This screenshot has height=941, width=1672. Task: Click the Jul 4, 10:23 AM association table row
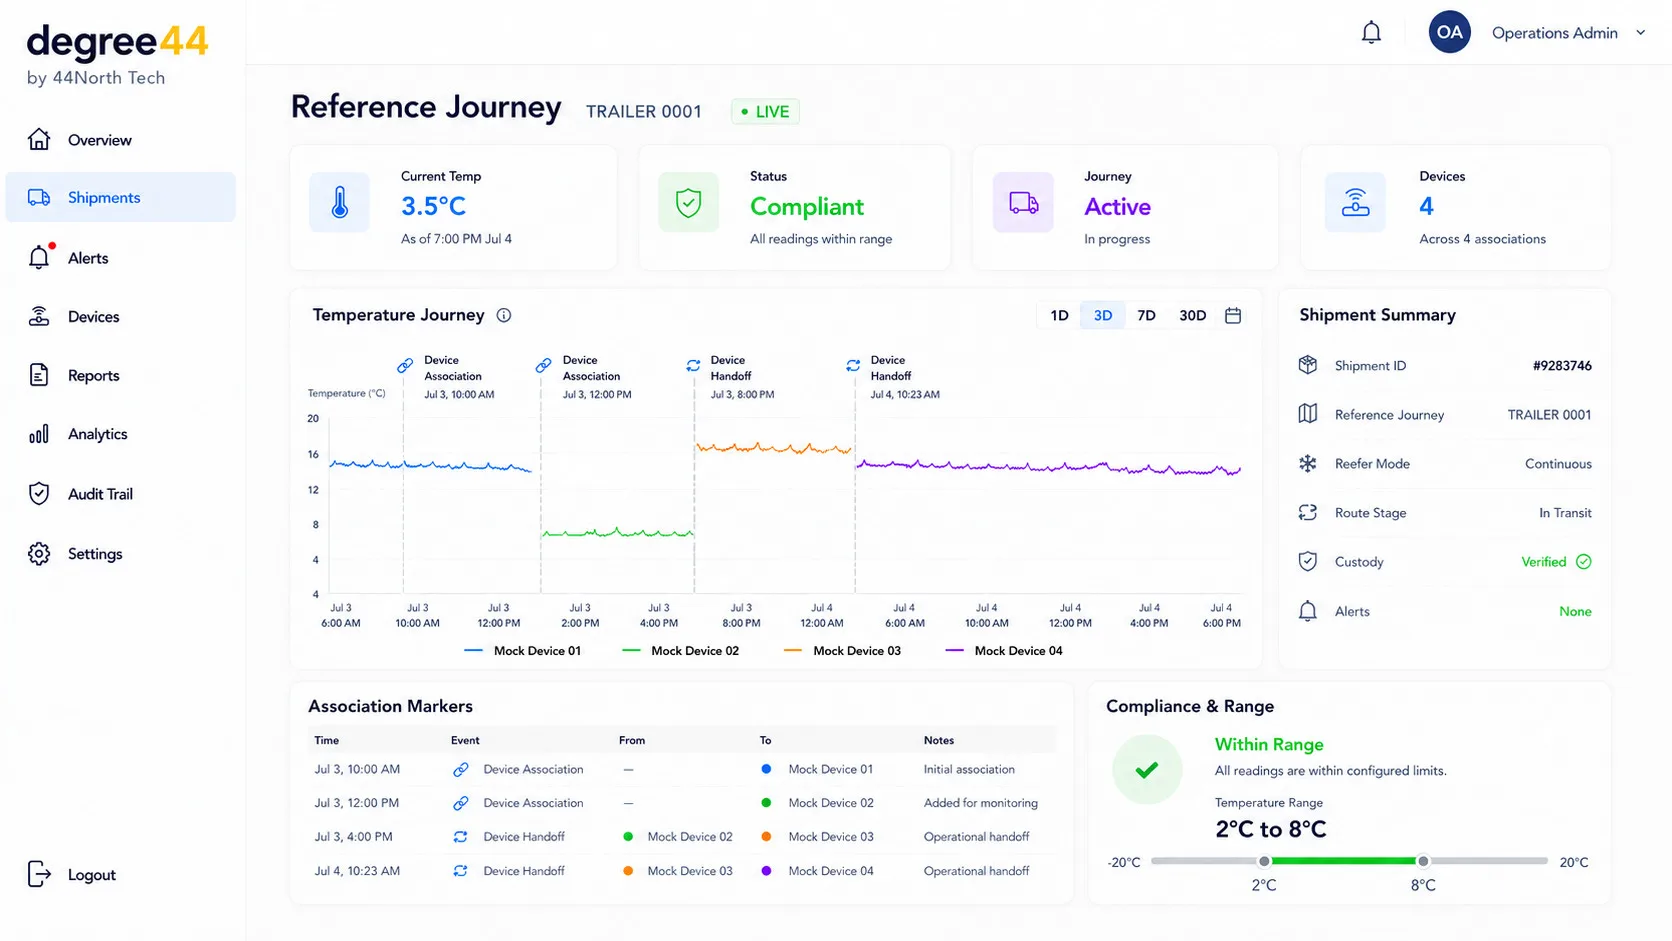682,871
